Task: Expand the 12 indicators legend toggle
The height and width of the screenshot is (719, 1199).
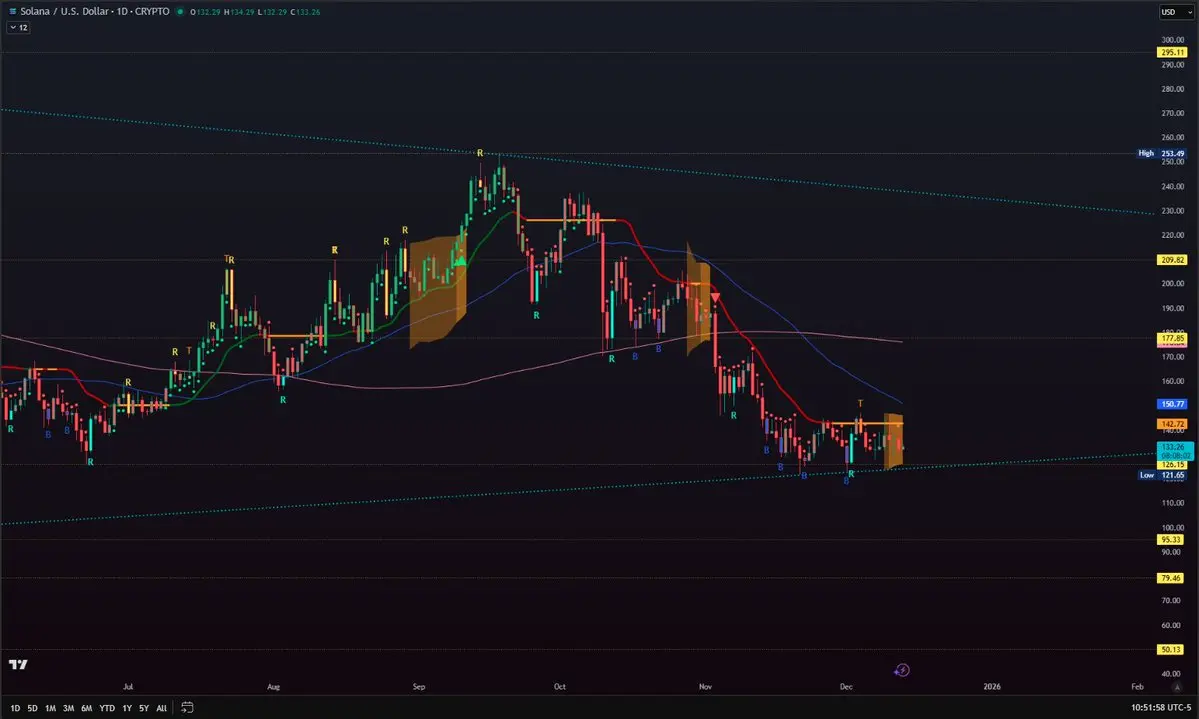Action: [x=18, y=28]
